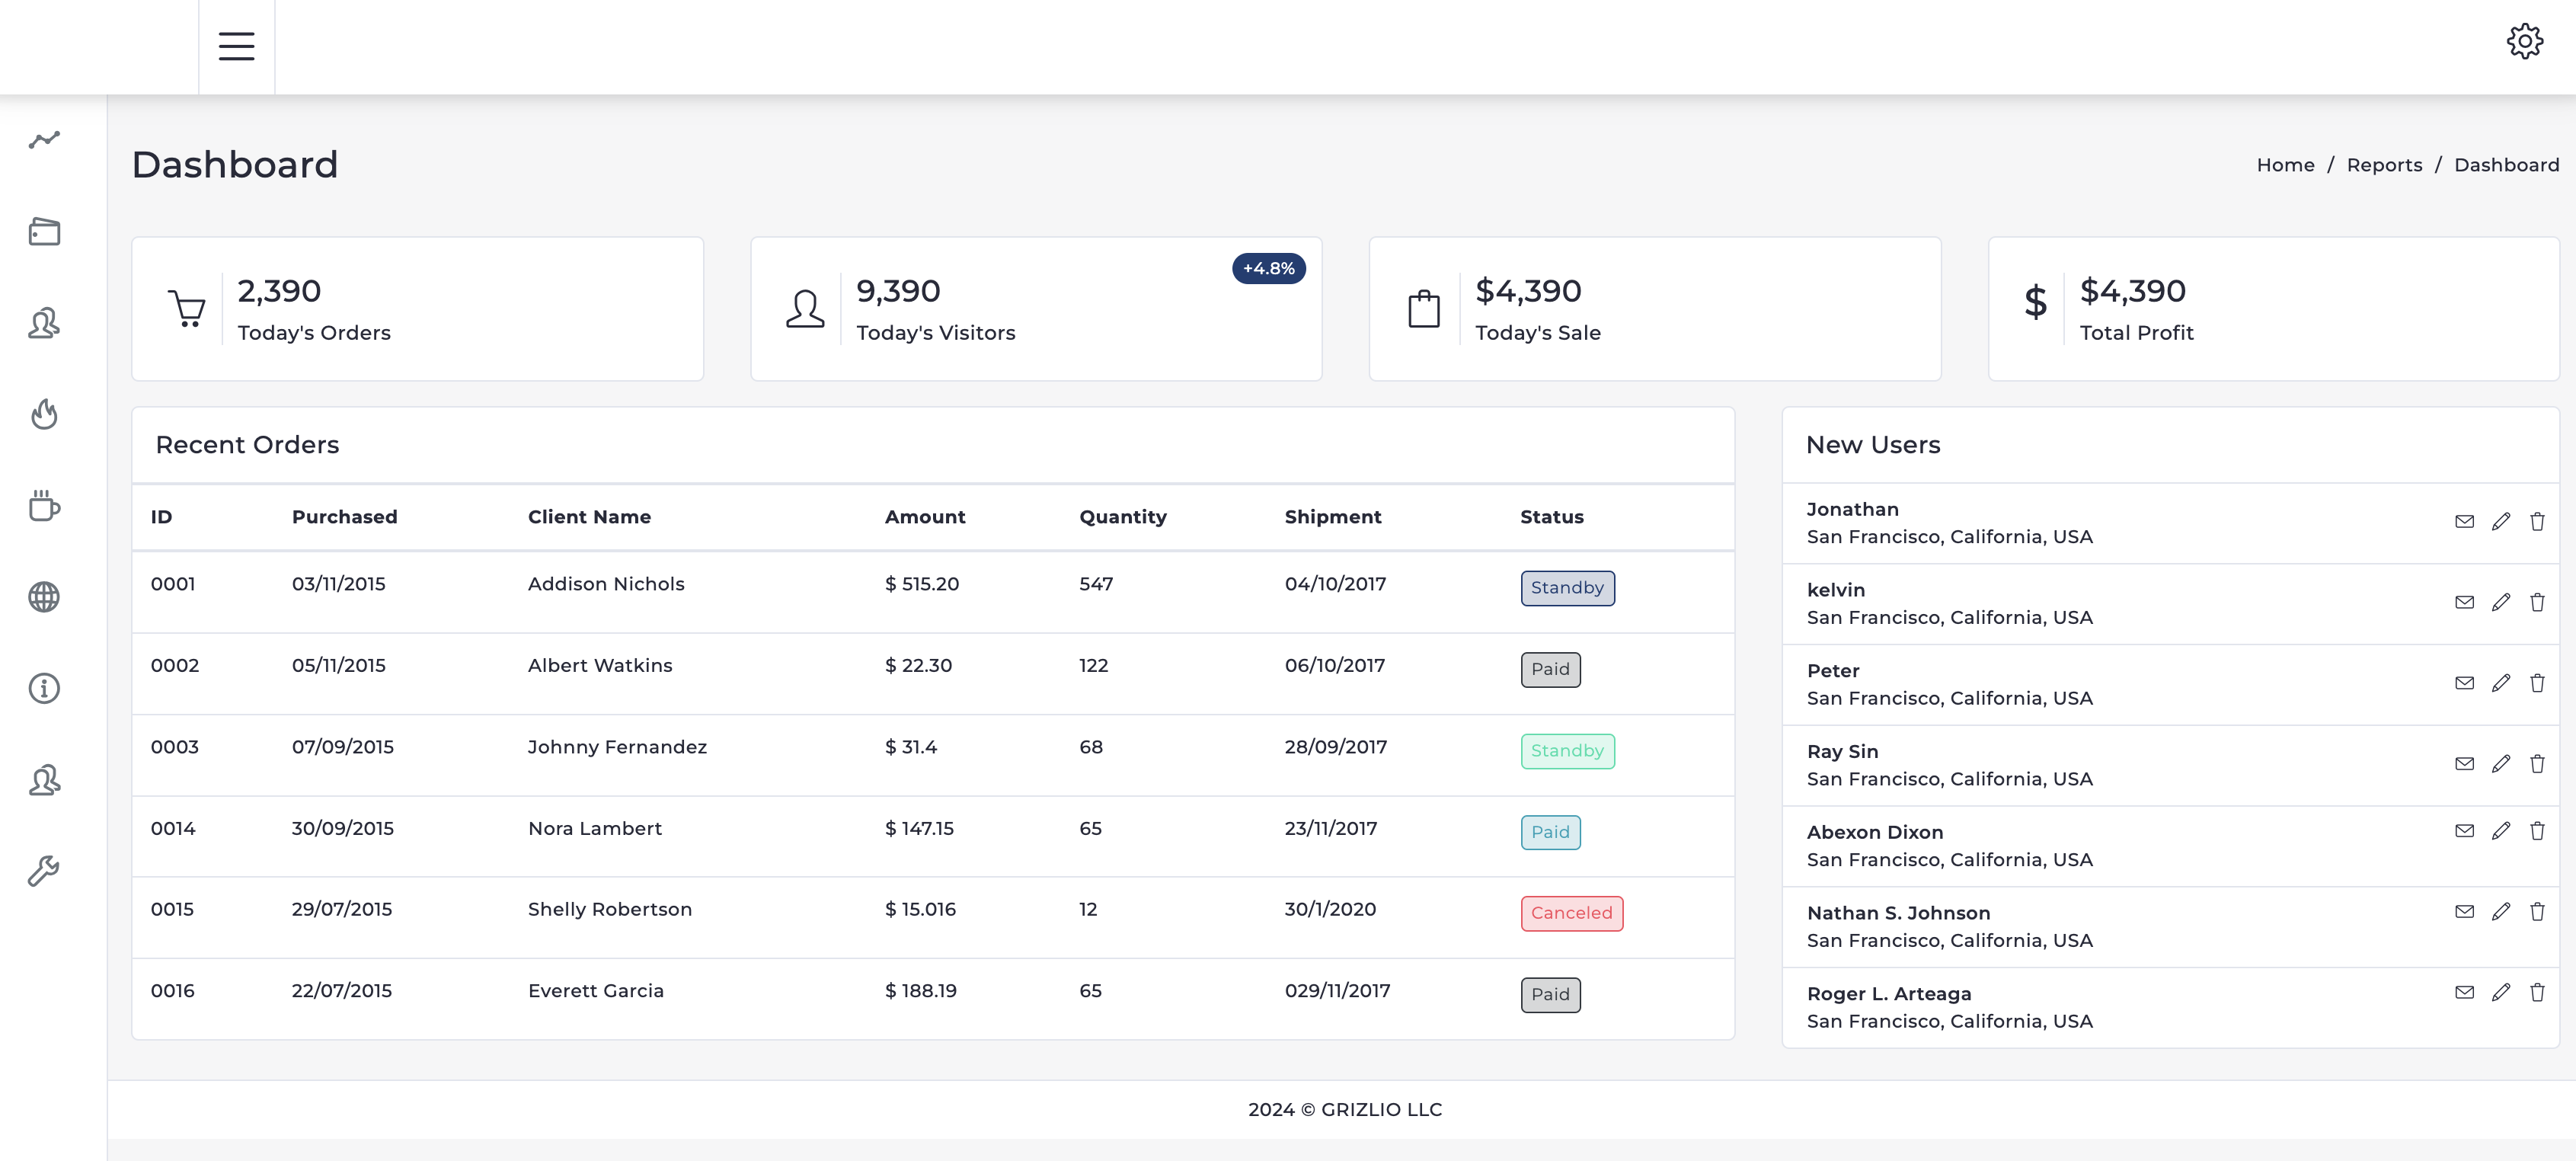Click 2024 © GRIZLIO LLC footer text
Viewport: 2576px width, 1161px height.
pyautogui.click(x=1344, y=1110)
